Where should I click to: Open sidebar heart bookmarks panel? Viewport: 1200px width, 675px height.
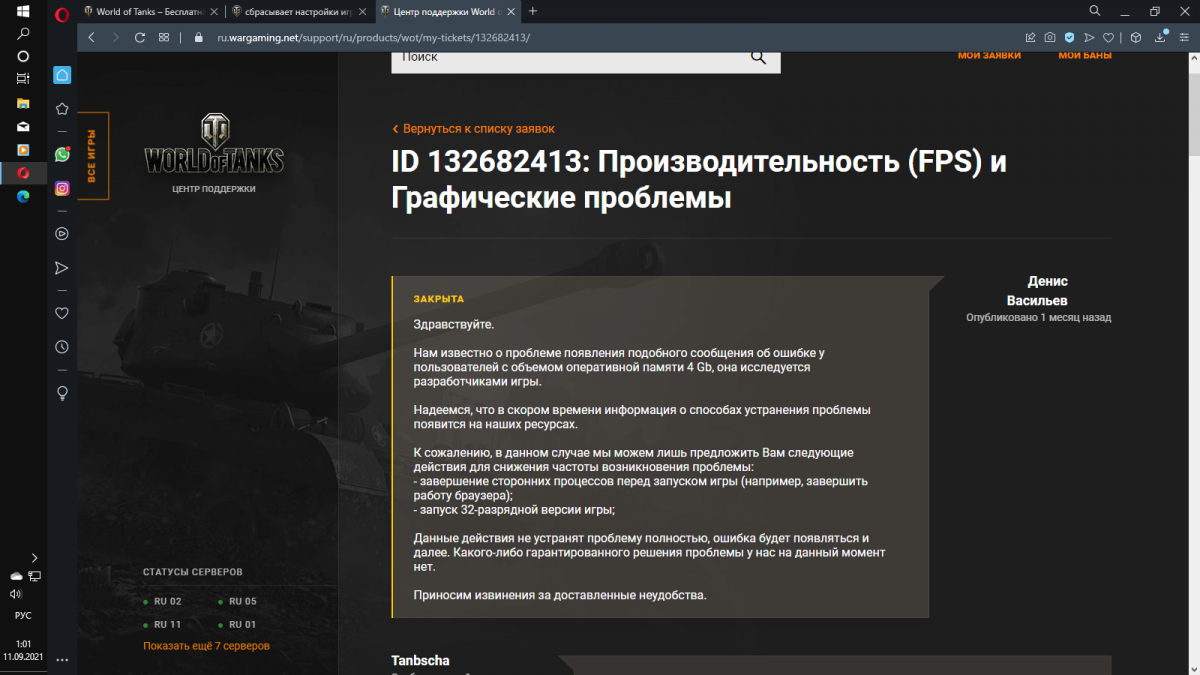(x=62, y=313)
